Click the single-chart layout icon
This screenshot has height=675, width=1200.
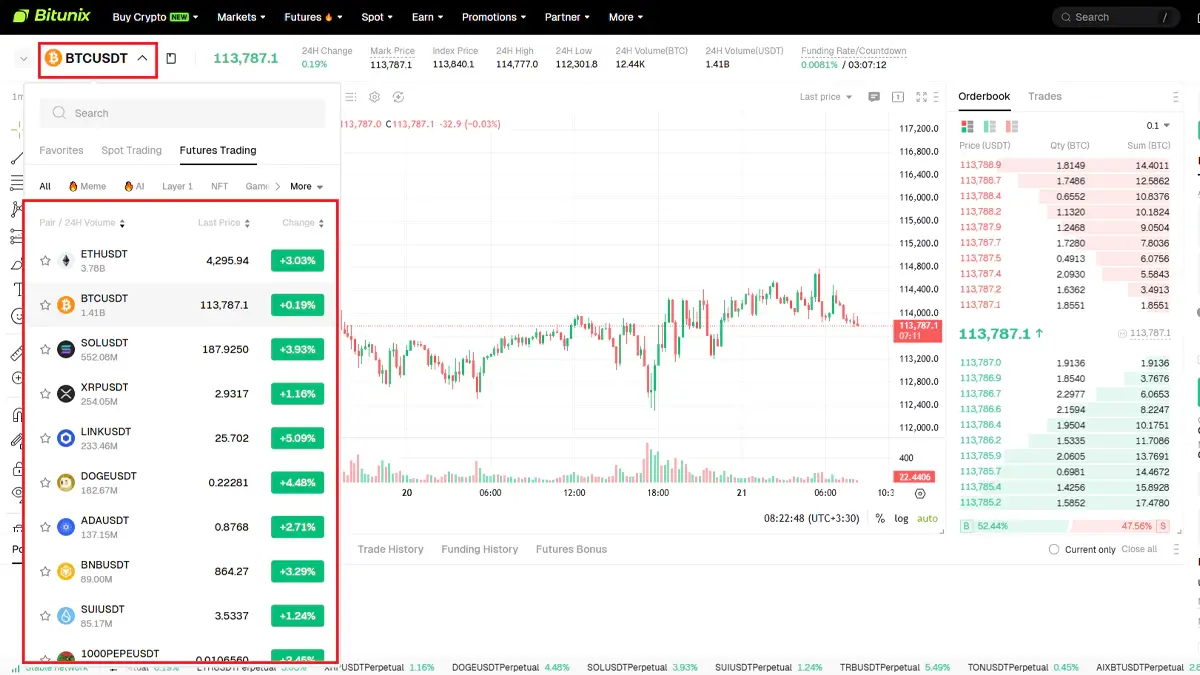(897, 97)
